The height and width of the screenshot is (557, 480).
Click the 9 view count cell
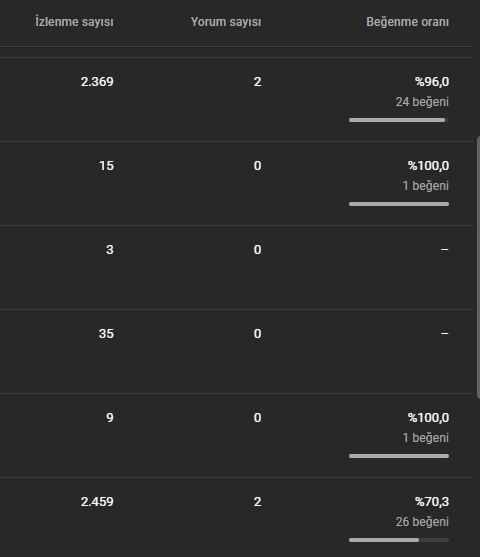pos(110,418)
